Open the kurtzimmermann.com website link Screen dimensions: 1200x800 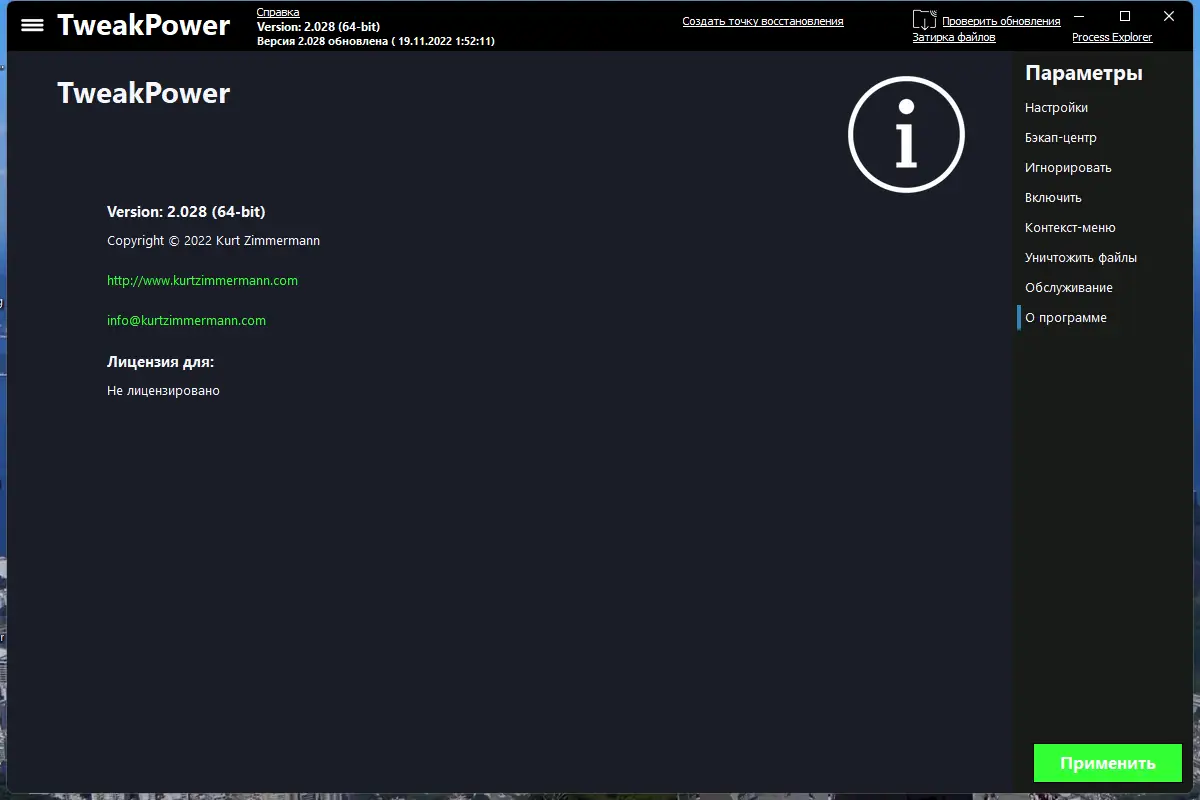click(x=202, y=281)
